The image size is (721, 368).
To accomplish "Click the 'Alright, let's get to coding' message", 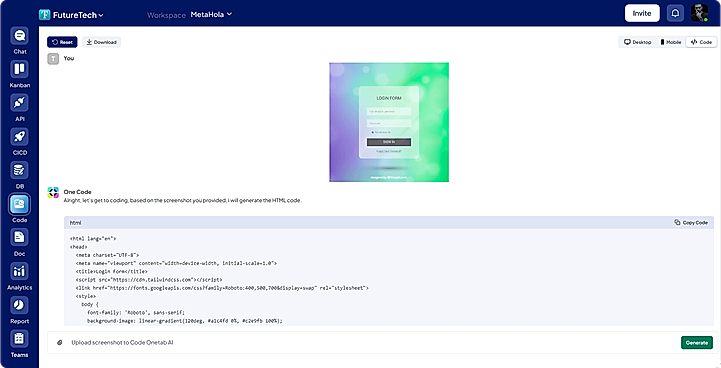I will click(x=183, y=201).
